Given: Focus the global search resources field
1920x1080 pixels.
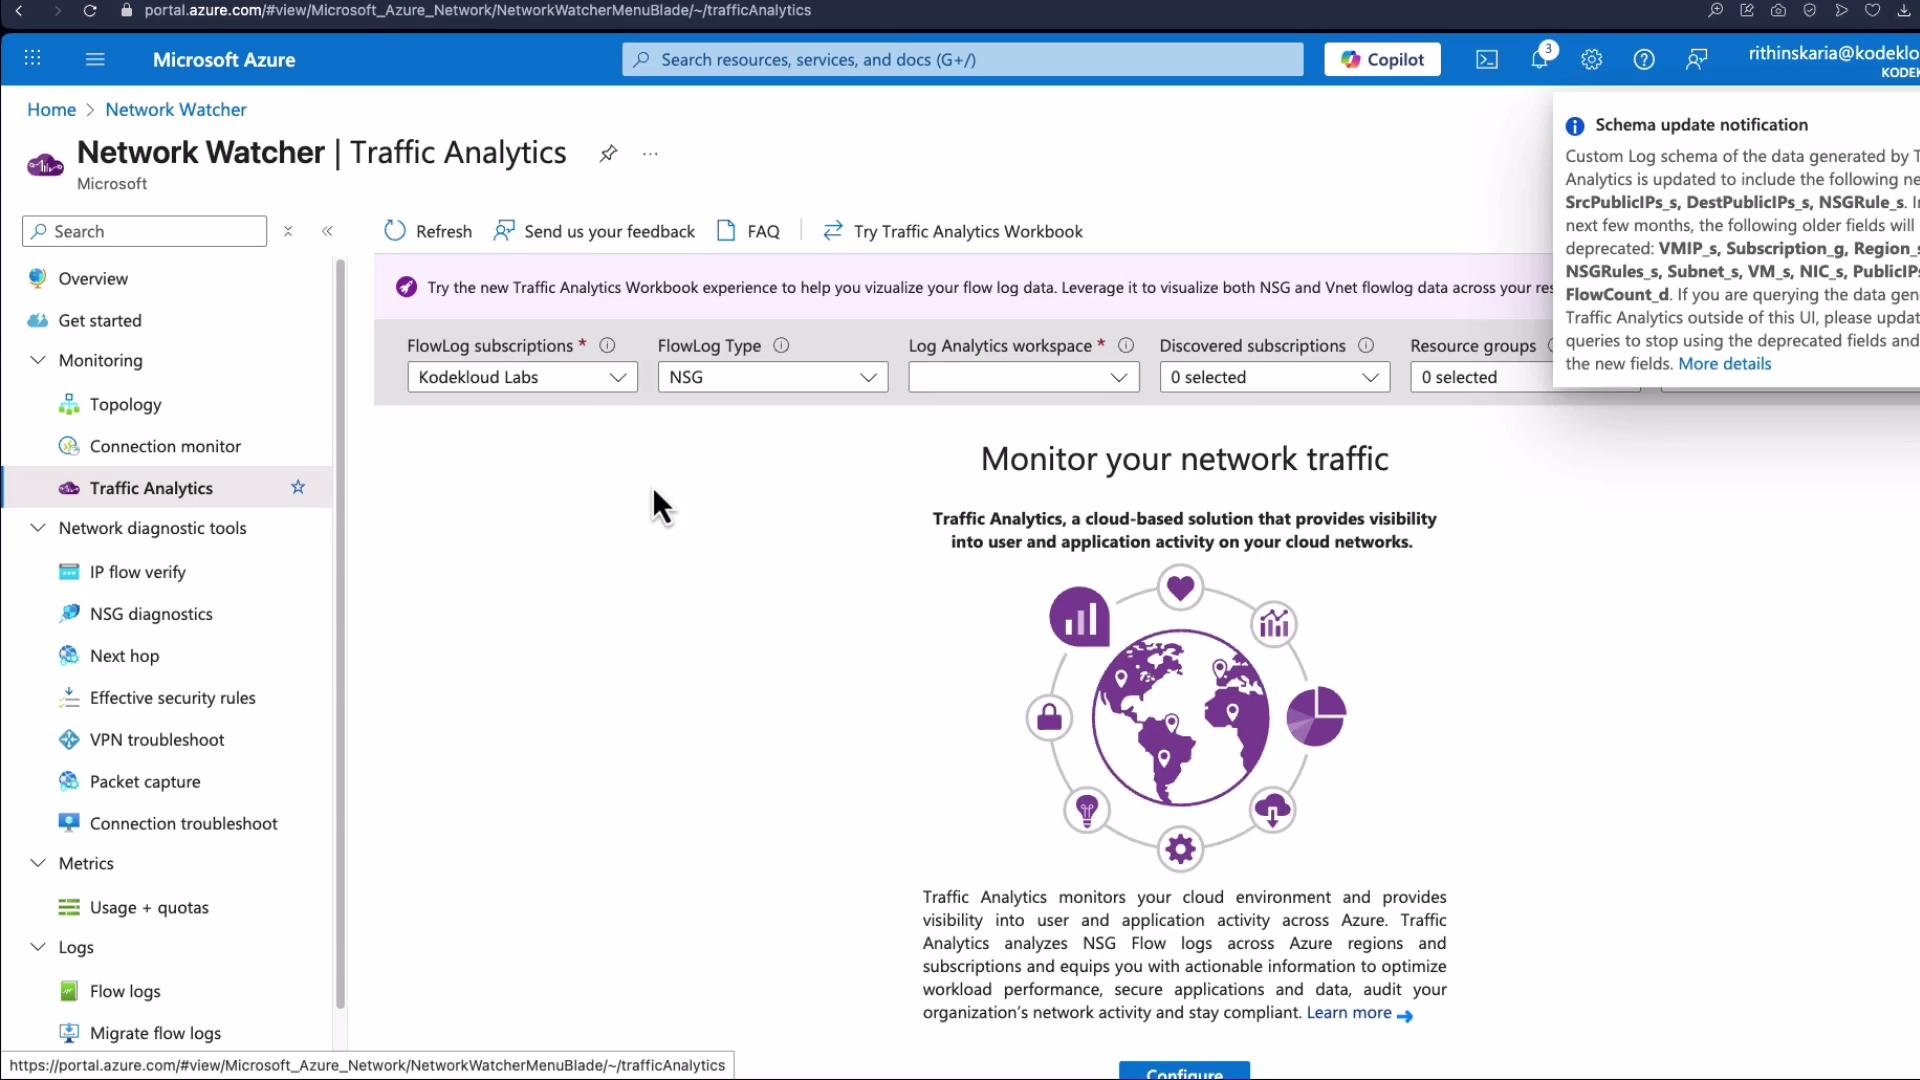Looking at the screenshot, I should tap(962, 59).
